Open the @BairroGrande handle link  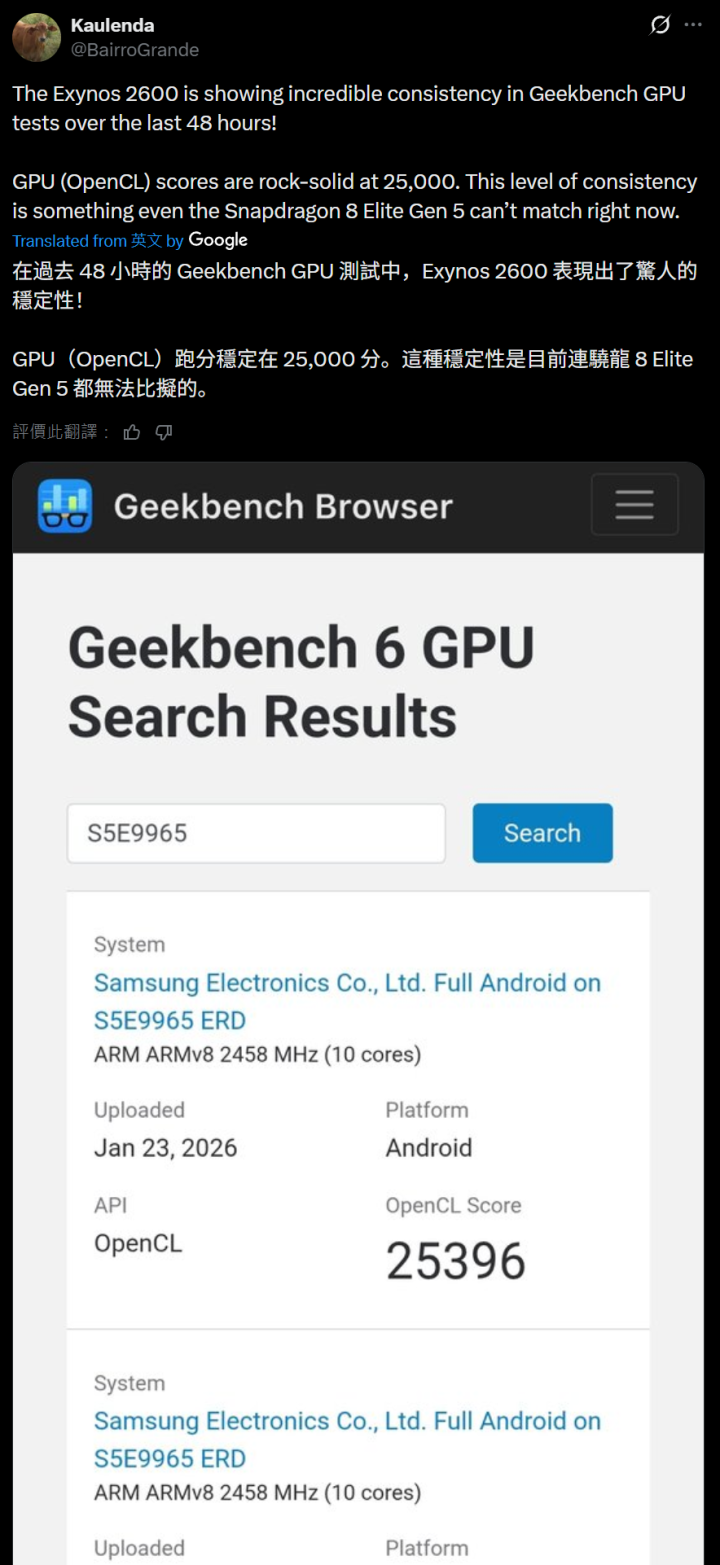[134, 49]
